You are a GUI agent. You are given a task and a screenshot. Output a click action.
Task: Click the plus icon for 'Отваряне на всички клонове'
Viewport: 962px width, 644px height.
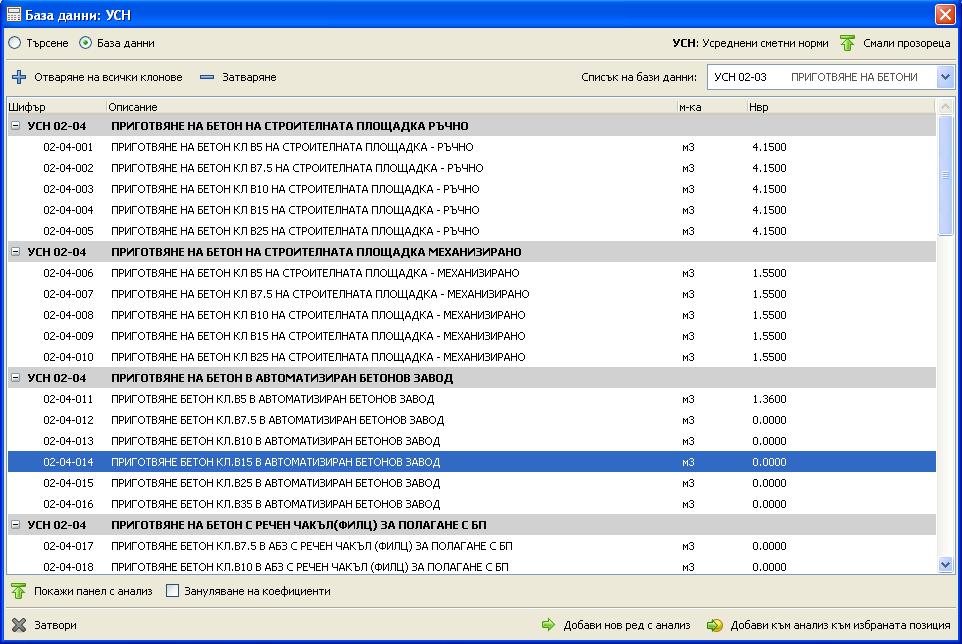pos(19,77)
